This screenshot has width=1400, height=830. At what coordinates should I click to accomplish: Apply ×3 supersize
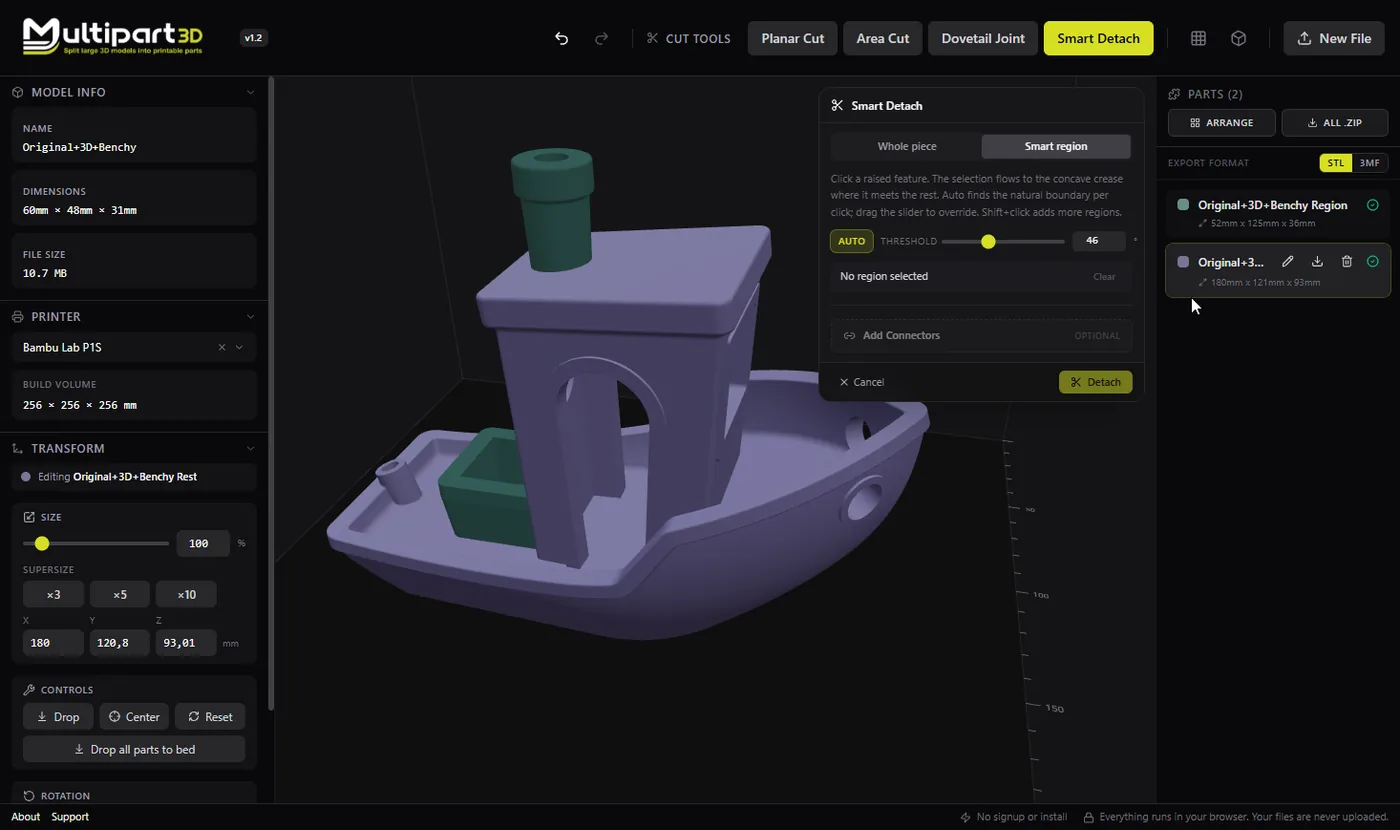point(53,594)
